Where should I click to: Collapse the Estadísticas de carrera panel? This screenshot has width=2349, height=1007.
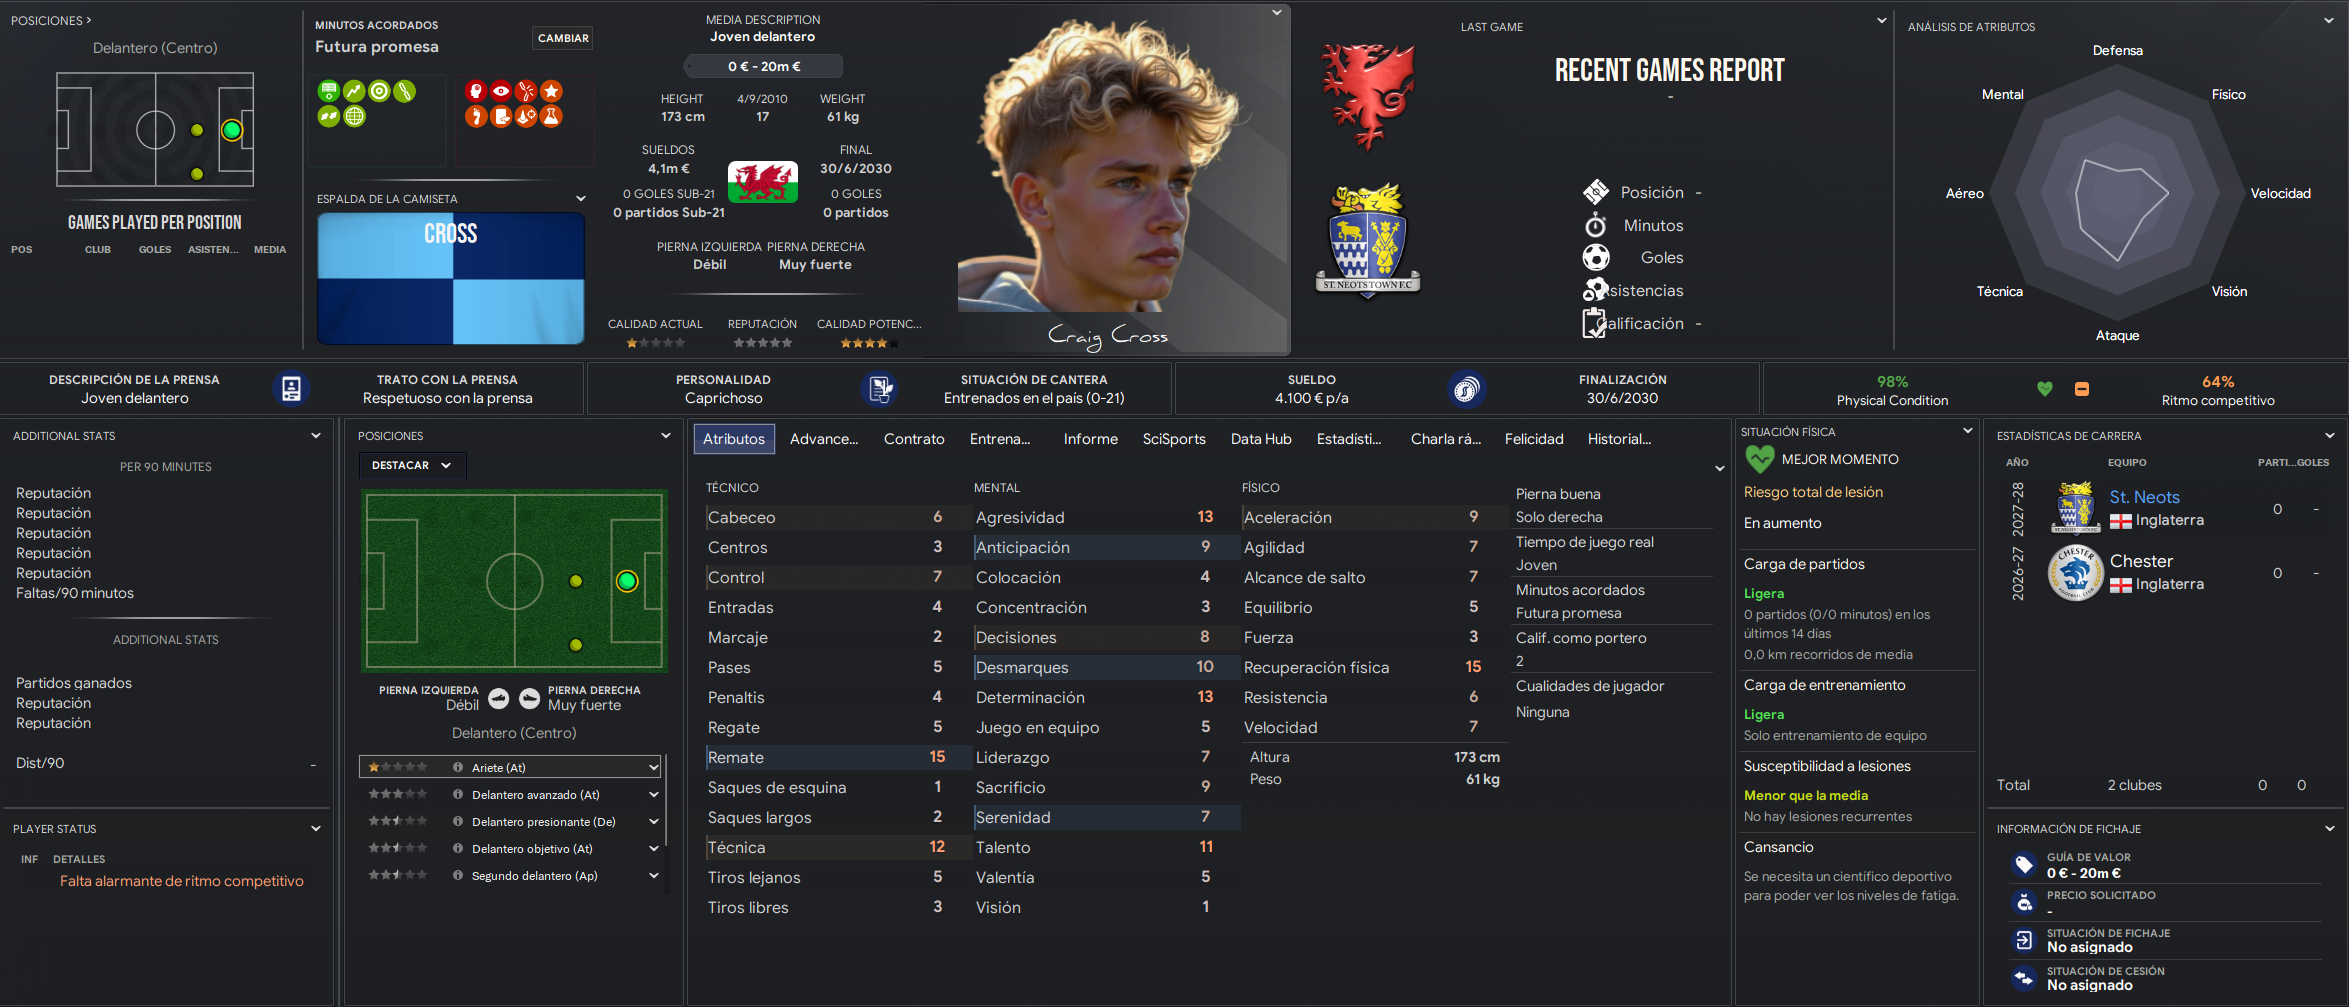tap(2329, 436)
